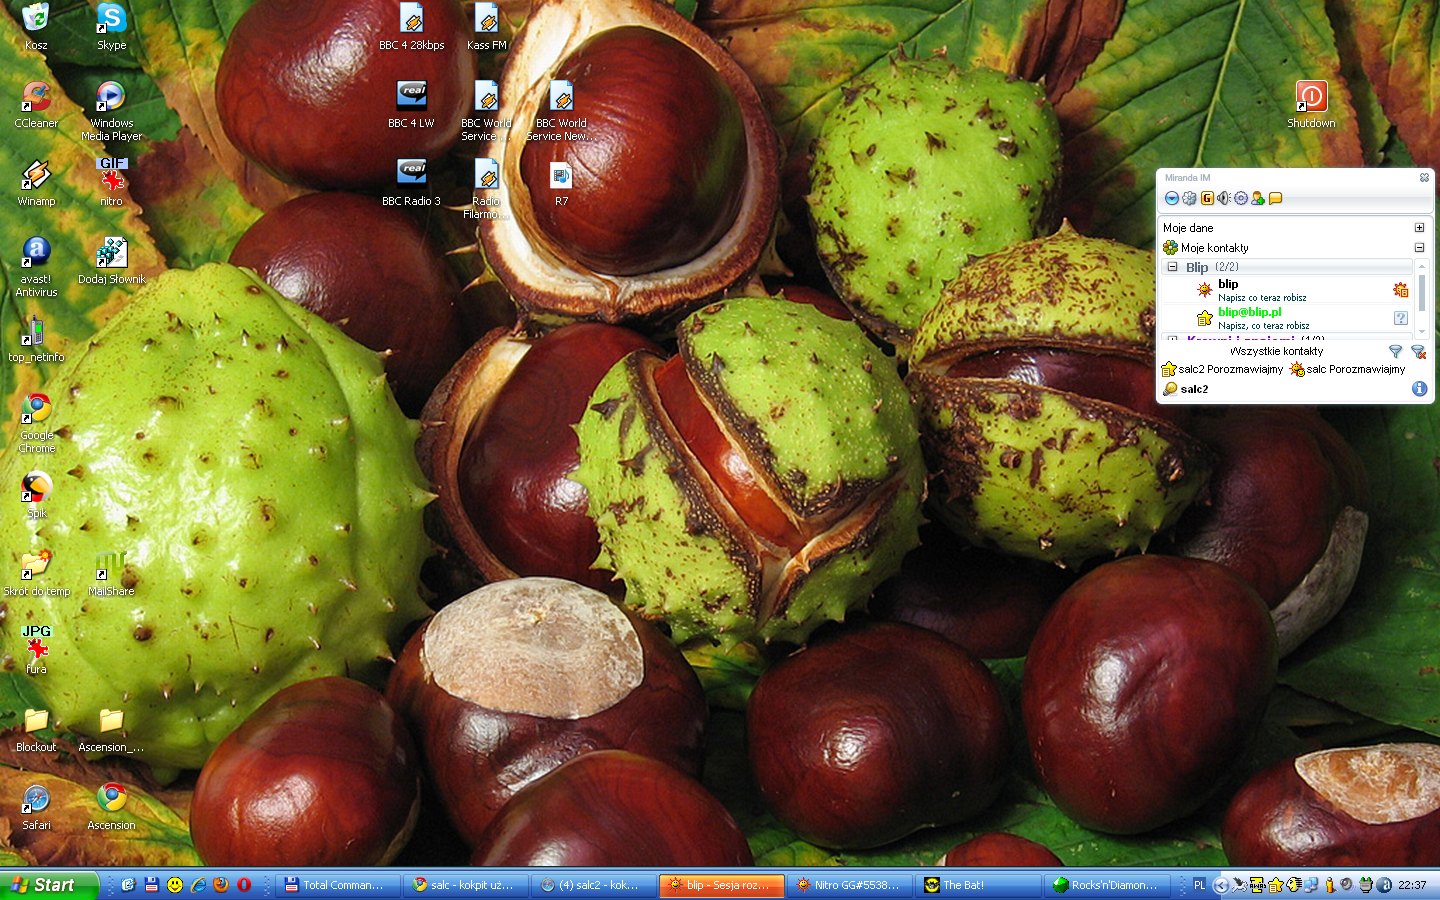
Task: Click the Gadu-Gadu G icon in Miranda toolbar
Action: (1207, 198)
